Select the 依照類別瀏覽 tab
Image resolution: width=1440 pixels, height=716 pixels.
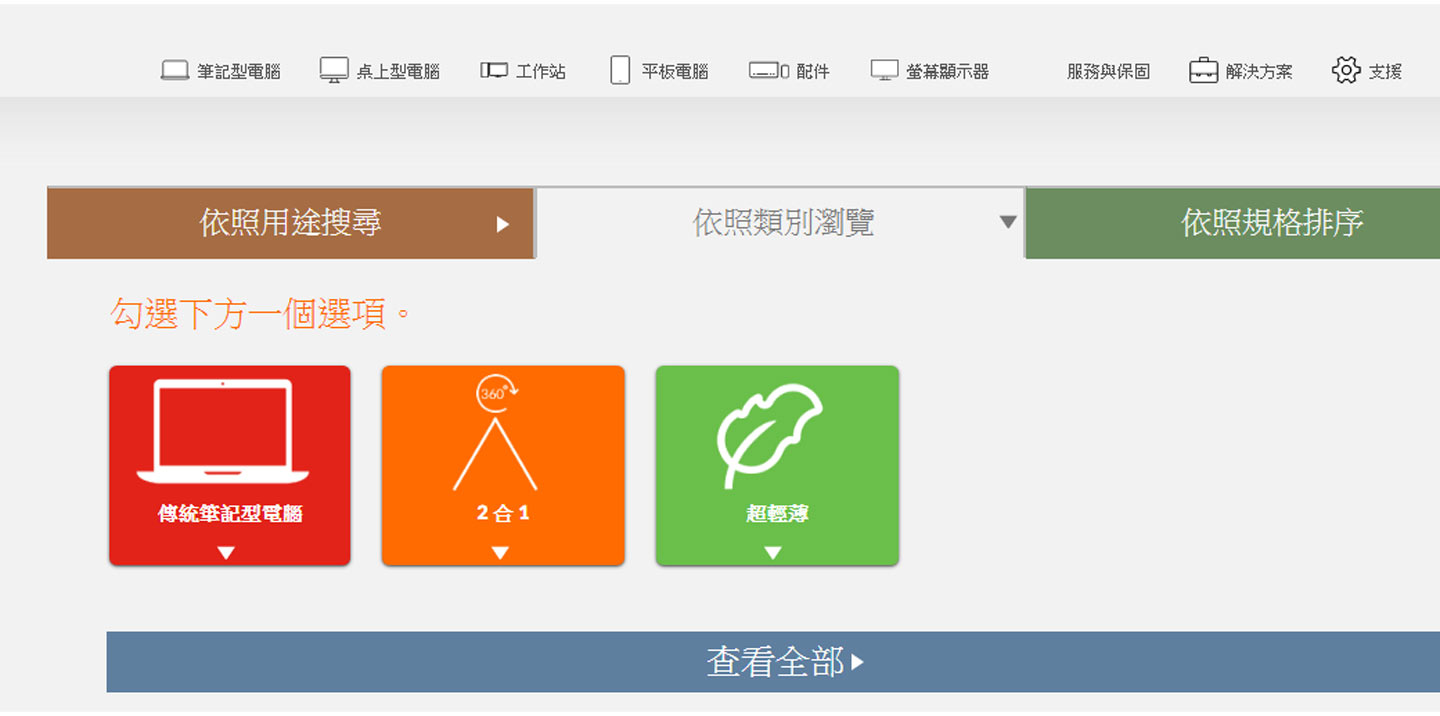click(x=781, y=223)
